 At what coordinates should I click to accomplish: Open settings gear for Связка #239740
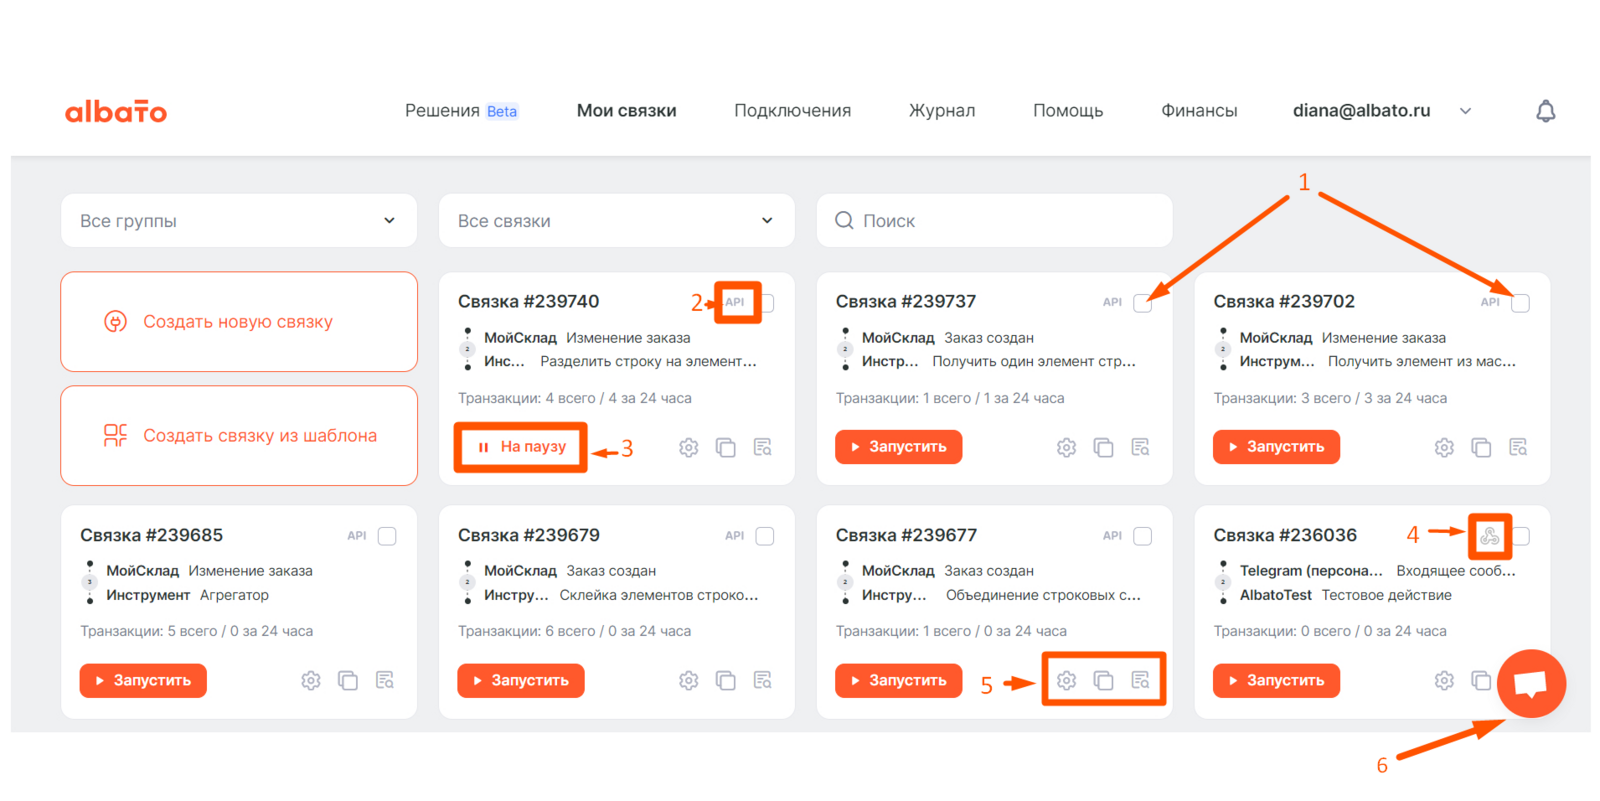point(688,448)
